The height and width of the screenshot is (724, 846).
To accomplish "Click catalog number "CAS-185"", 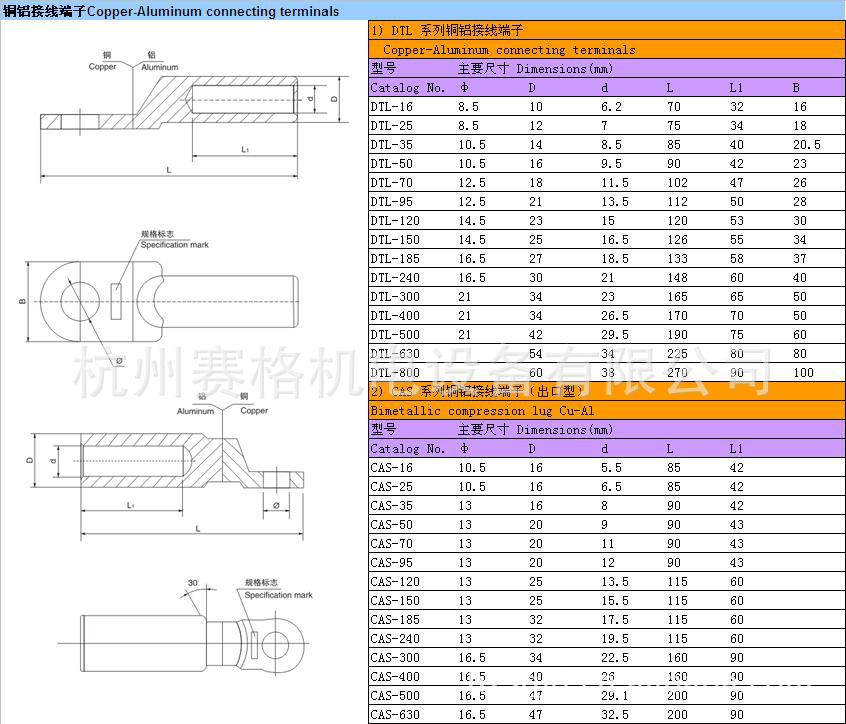I will pyautogui.click(x=395, y=620).
